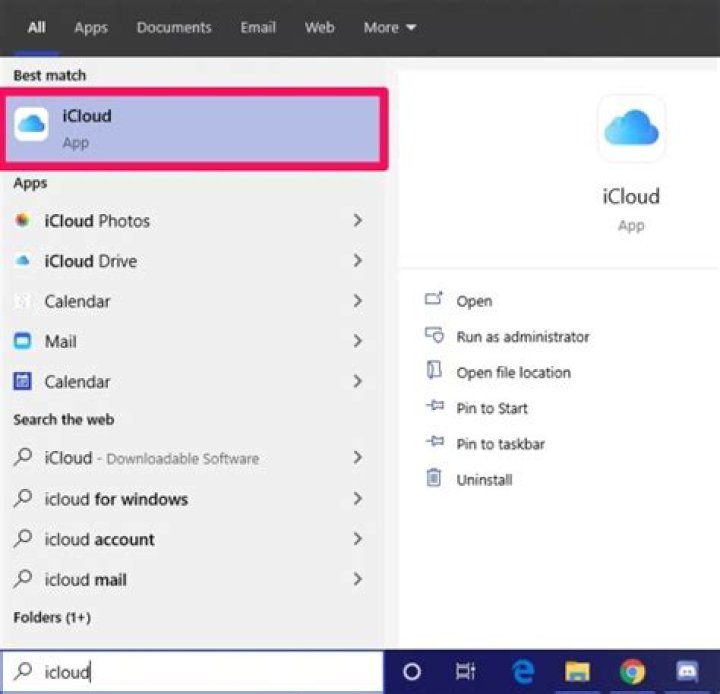Click Uninstall in the app actions
Image resolution: width=720 pixels, height=694 pixels.
tap(484, 480)
